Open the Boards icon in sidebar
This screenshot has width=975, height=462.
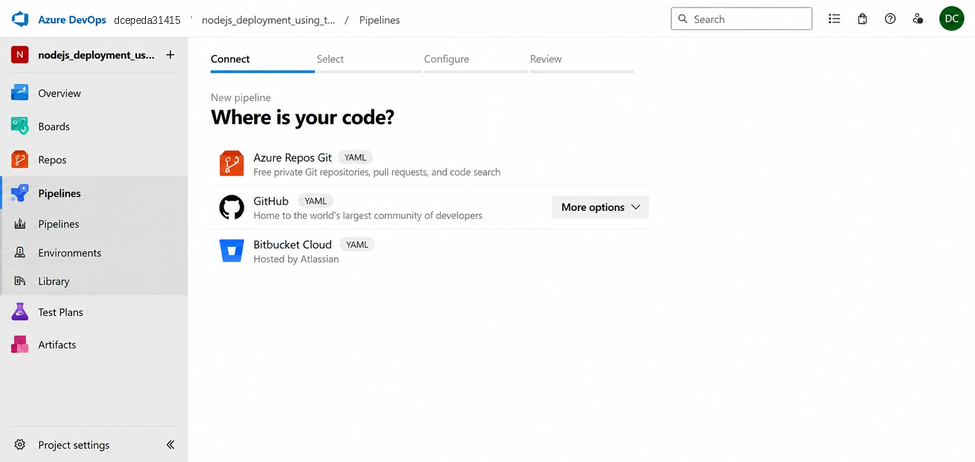[x=20, y=126]
